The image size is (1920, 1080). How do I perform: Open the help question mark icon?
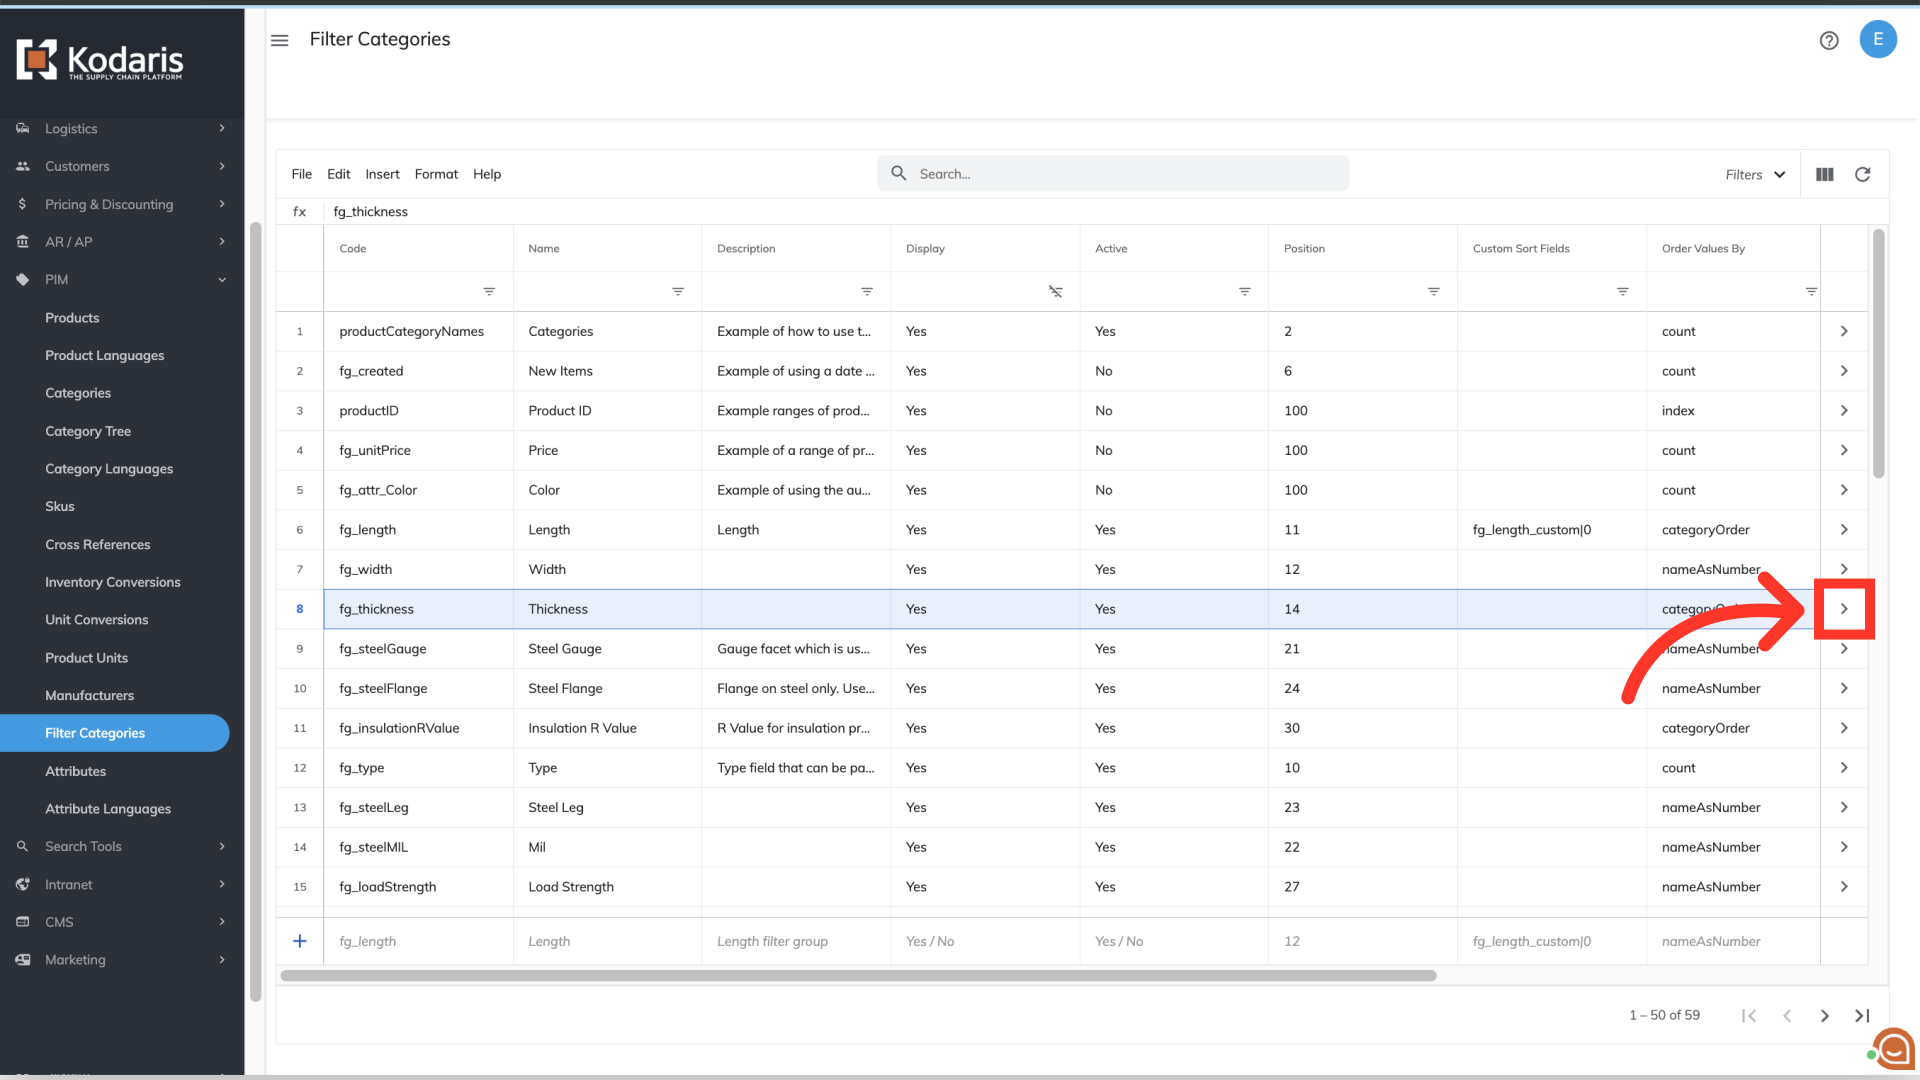1829,40
